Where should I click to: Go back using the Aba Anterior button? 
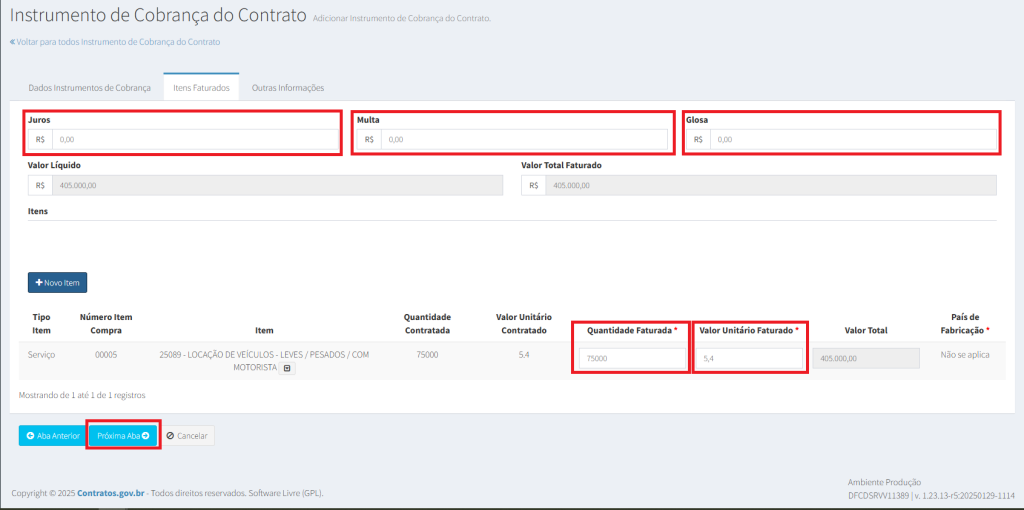click(52, 436)
